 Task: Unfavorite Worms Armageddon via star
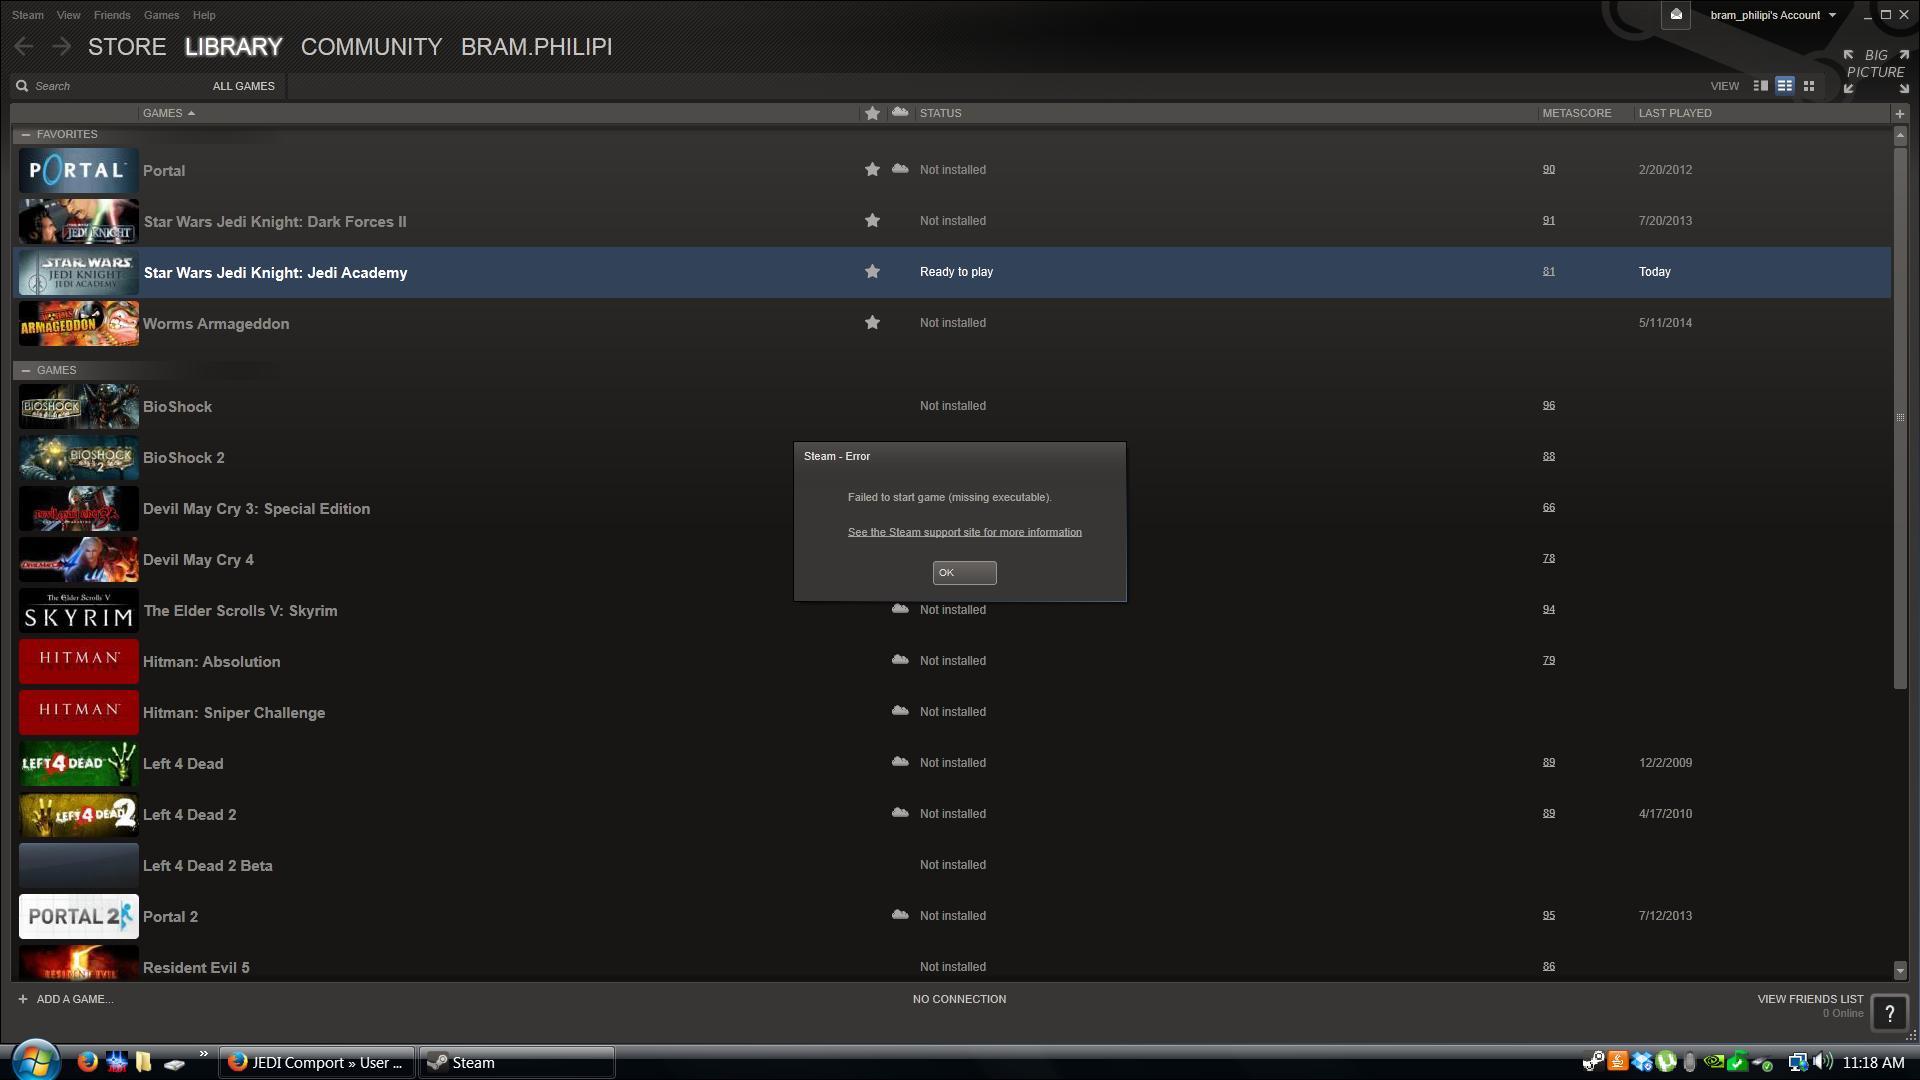872,323
